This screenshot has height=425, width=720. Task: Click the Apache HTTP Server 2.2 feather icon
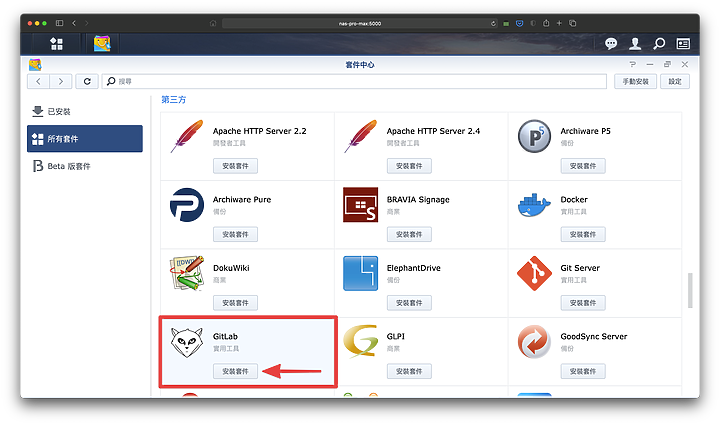pos(187,136)
